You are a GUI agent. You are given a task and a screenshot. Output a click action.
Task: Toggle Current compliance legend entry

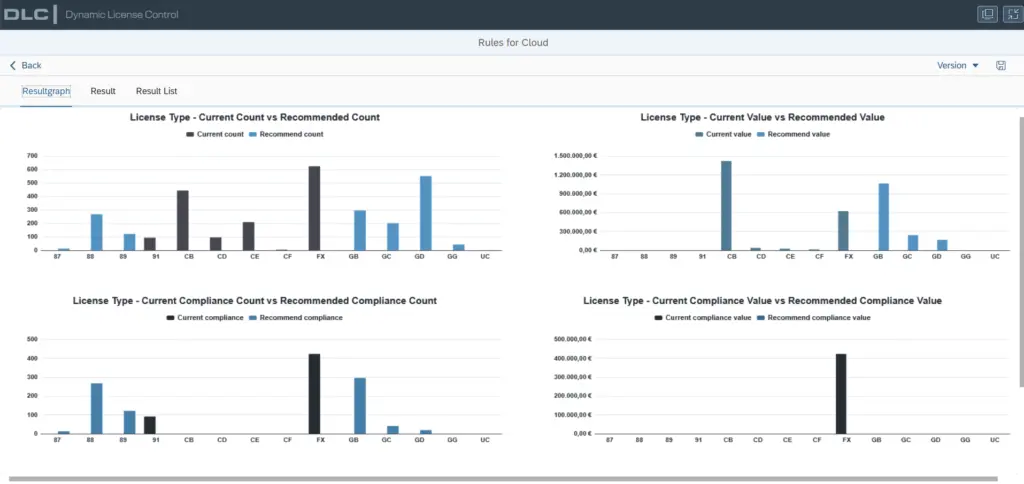tap(205, 317)
